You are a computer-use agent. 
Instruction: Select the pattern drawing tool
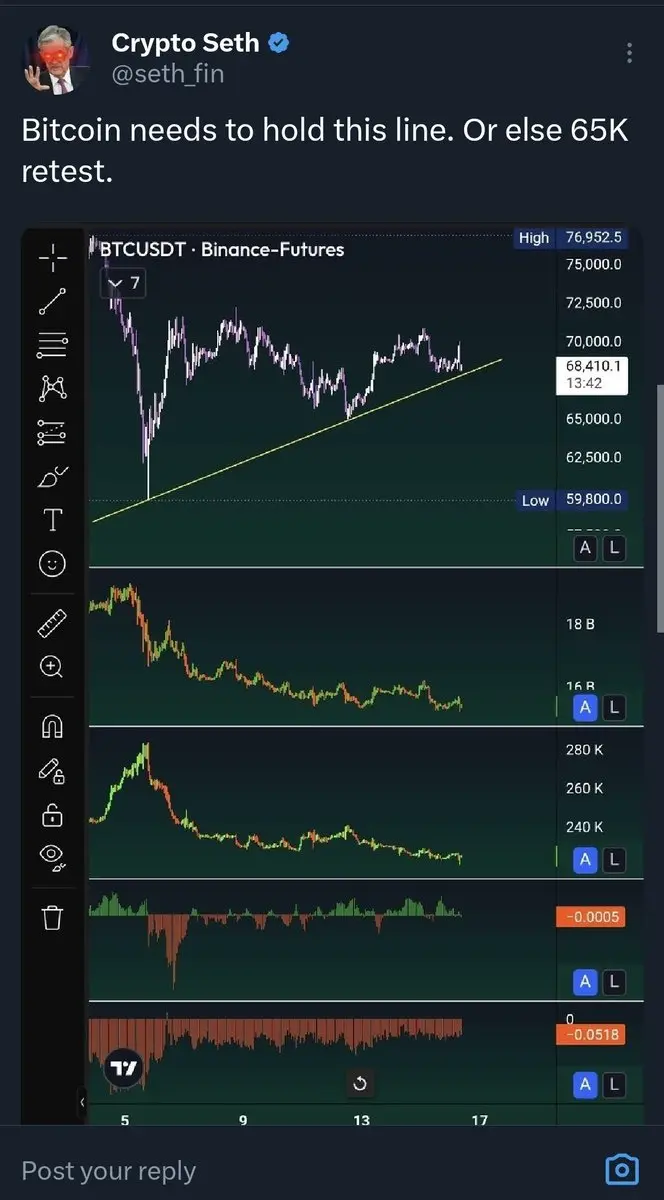(x=52, y=388)
